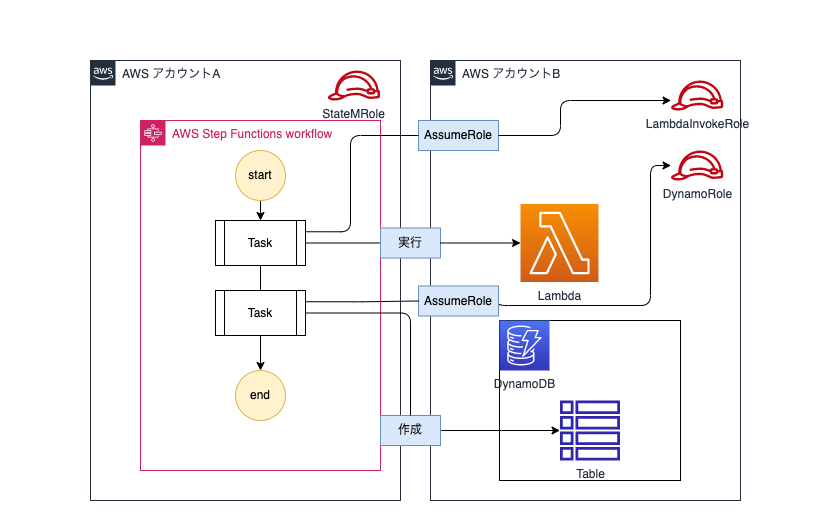Click the StateMRole label text

[353, 114]
